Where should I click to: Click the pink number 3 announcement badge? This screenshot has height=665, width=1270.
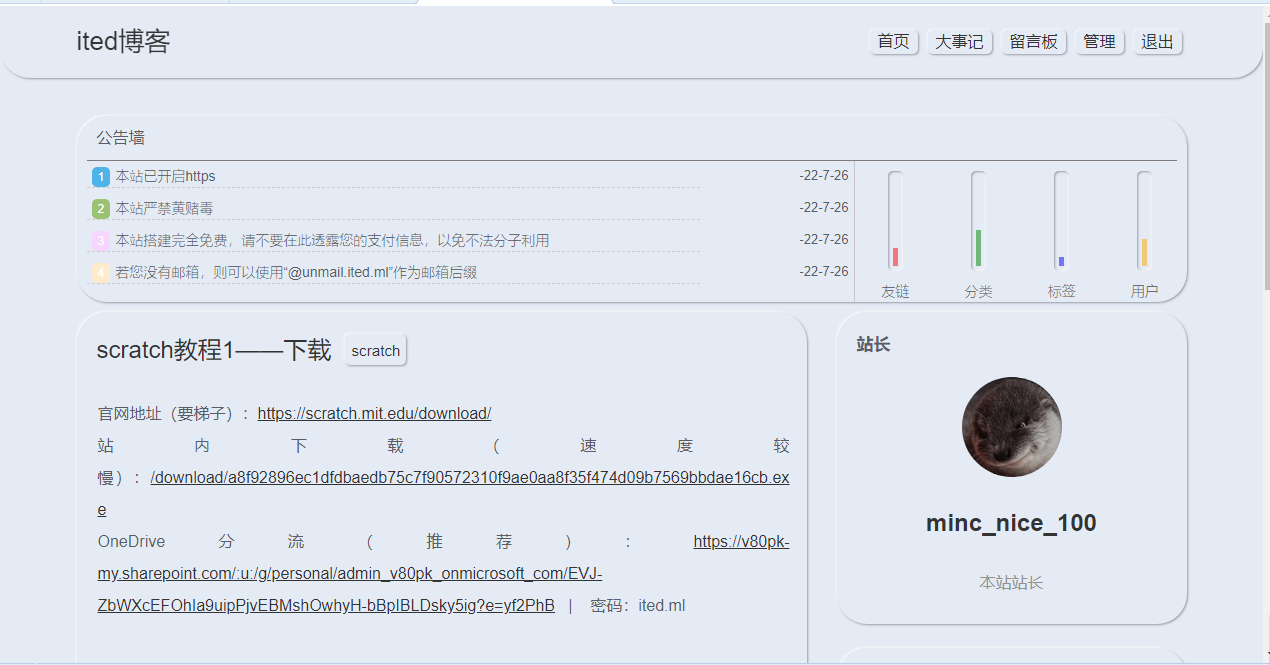(100, 241)
